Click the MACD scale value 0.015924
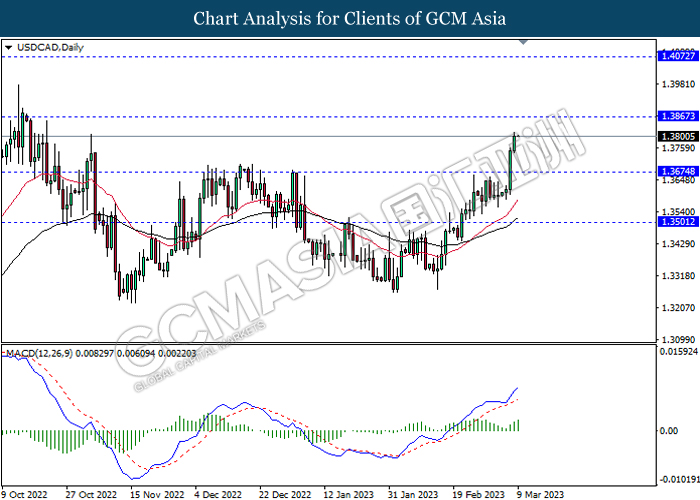Screen dimensions: 700x500 [679, 352]
